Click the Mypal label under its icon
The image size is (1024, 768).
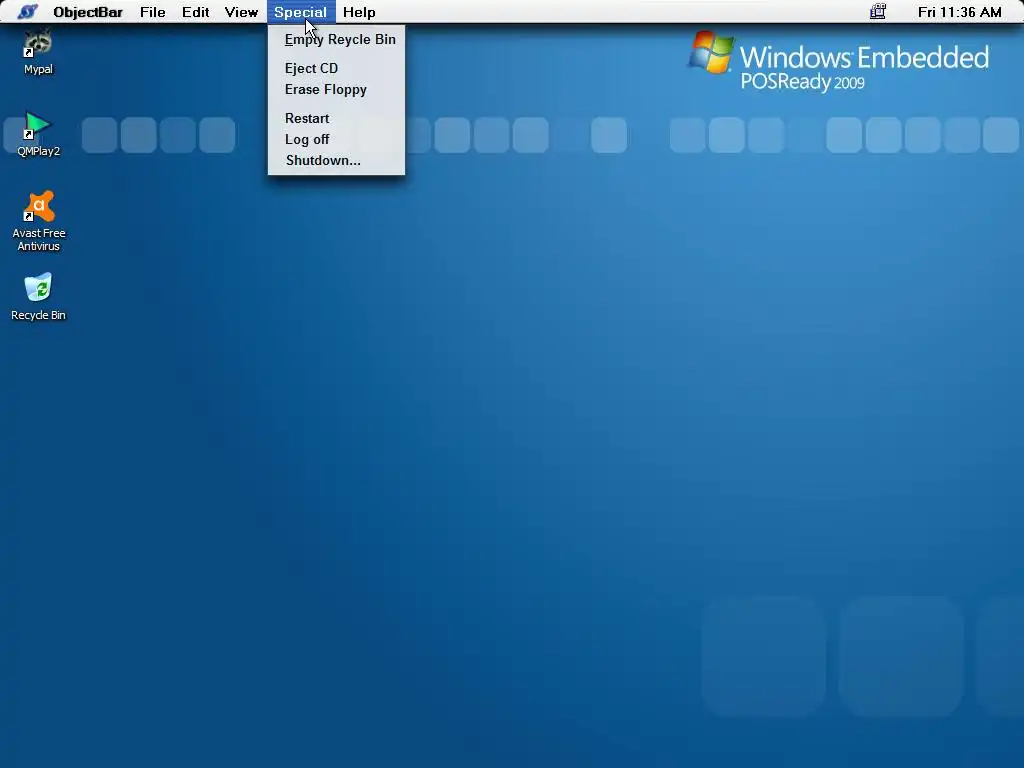(x=39, y=69)
